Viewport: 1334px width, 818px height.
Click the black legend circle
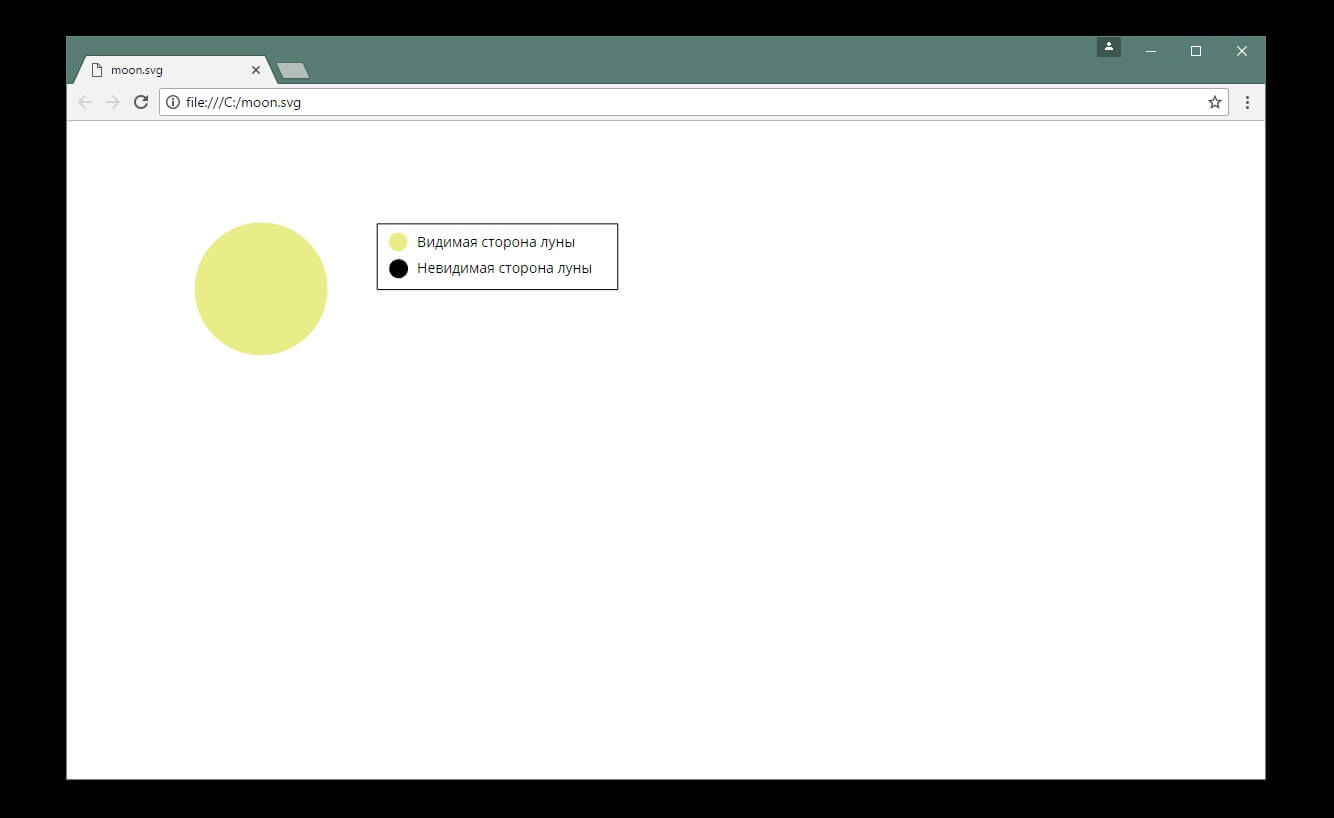click(398, 268)
